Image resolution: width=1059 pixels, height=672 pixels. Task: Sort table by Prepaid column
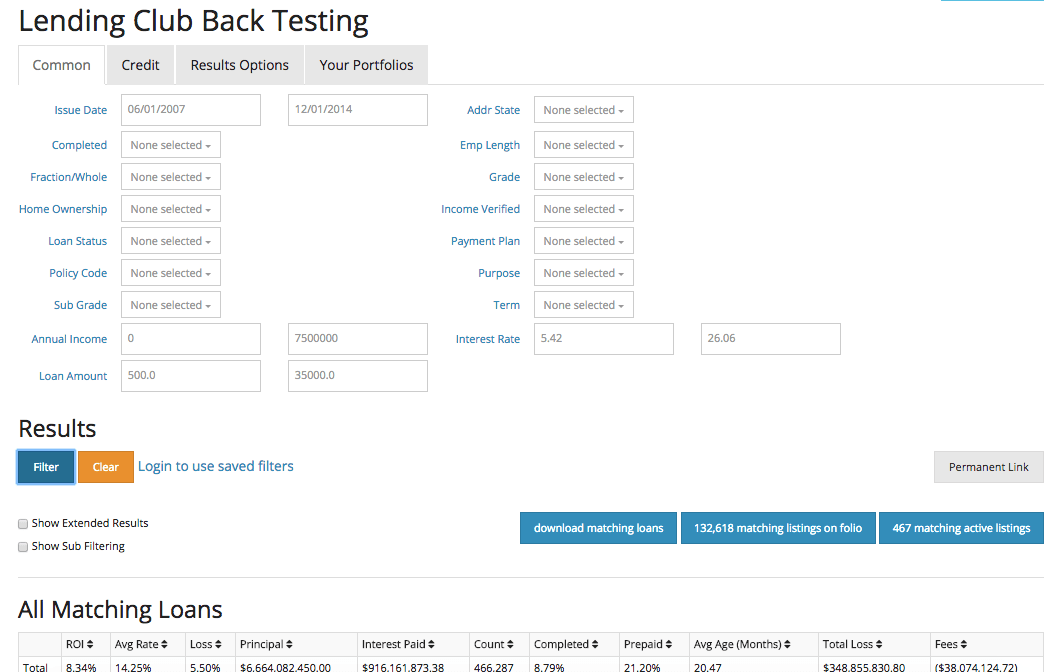[x=647, y=645]
